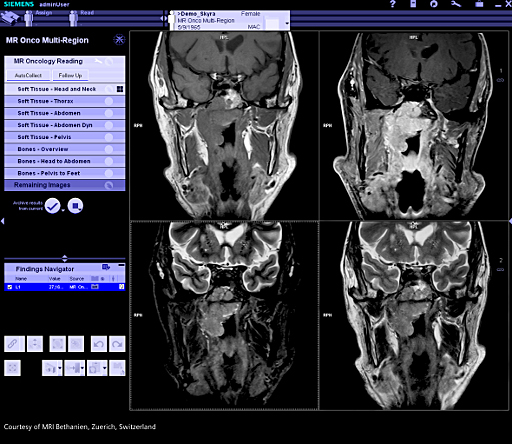This screenshot has width=512, height=444.
Task: Toggle the L1 finding checkbox
Action: tap(10, 287)
